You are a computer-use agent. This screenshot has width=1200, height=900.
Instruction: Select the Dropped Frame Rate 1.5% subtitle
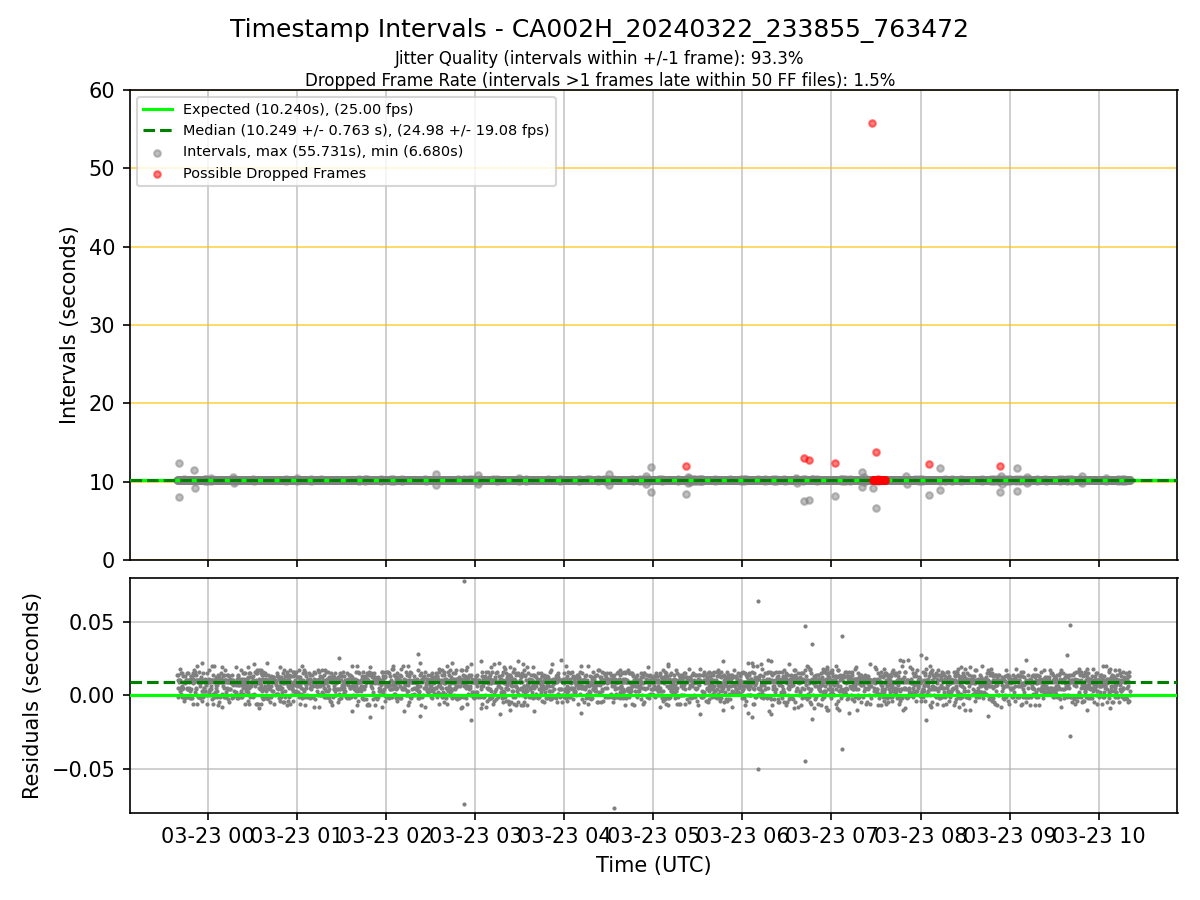pos(599,80)
